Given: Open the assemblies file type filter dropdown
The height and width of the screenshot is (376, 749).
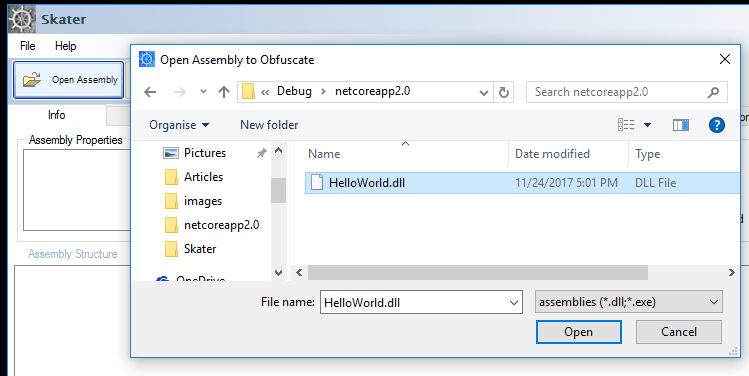Looking at the screenshot, I should click(629, 302).
